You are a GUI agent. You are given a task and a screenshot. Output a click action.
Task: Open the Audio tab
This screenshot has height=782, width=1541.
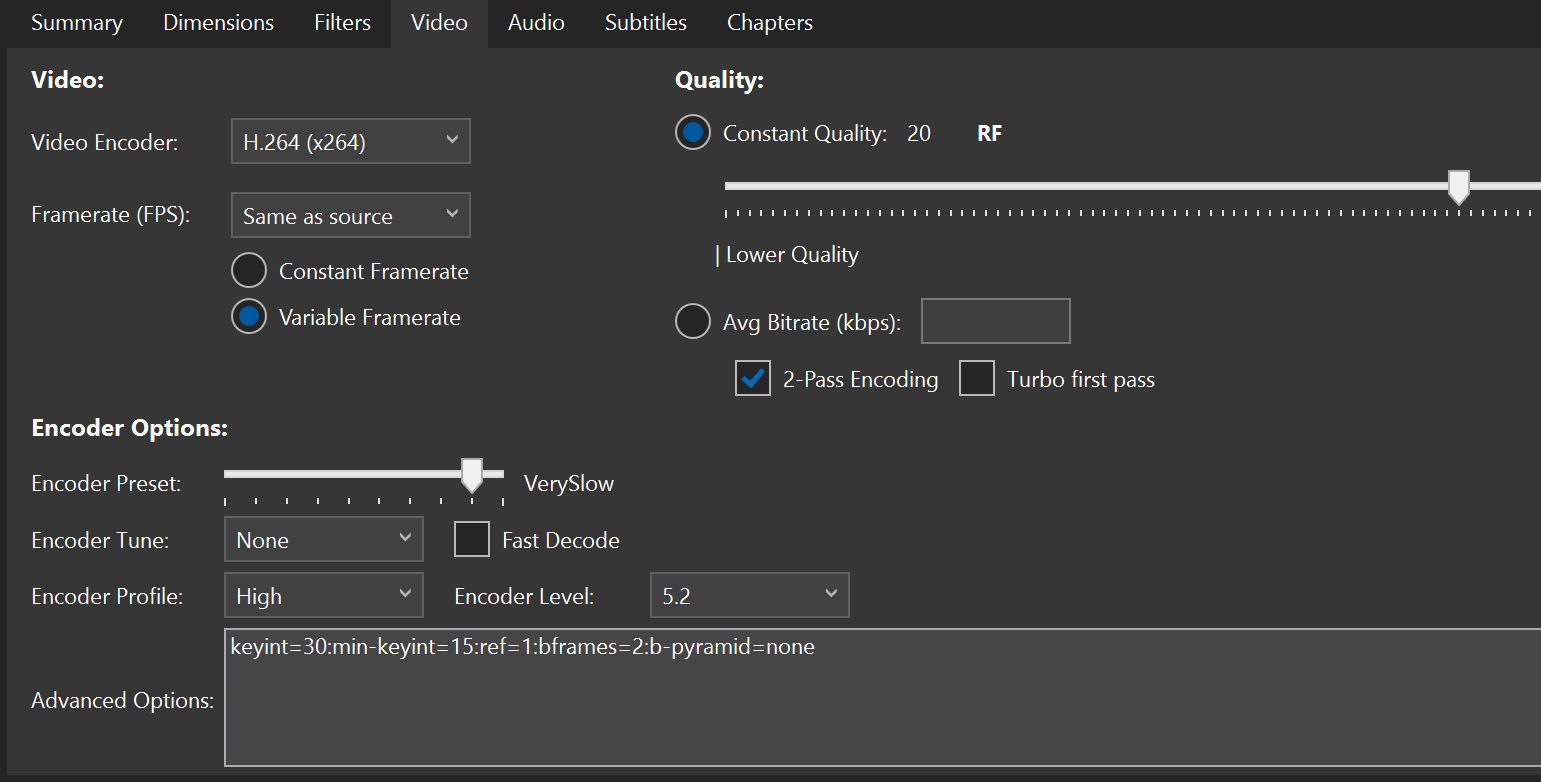(536, 23)
